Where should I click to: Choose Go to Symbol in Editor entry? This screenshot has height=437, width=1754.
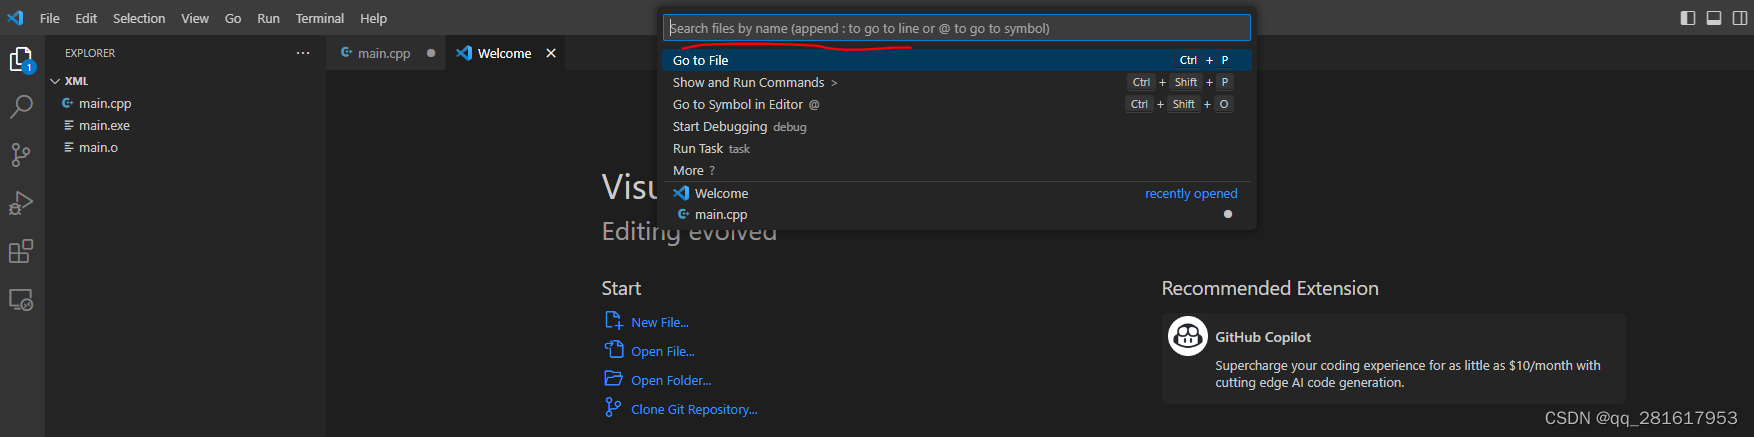click(957, 104)
